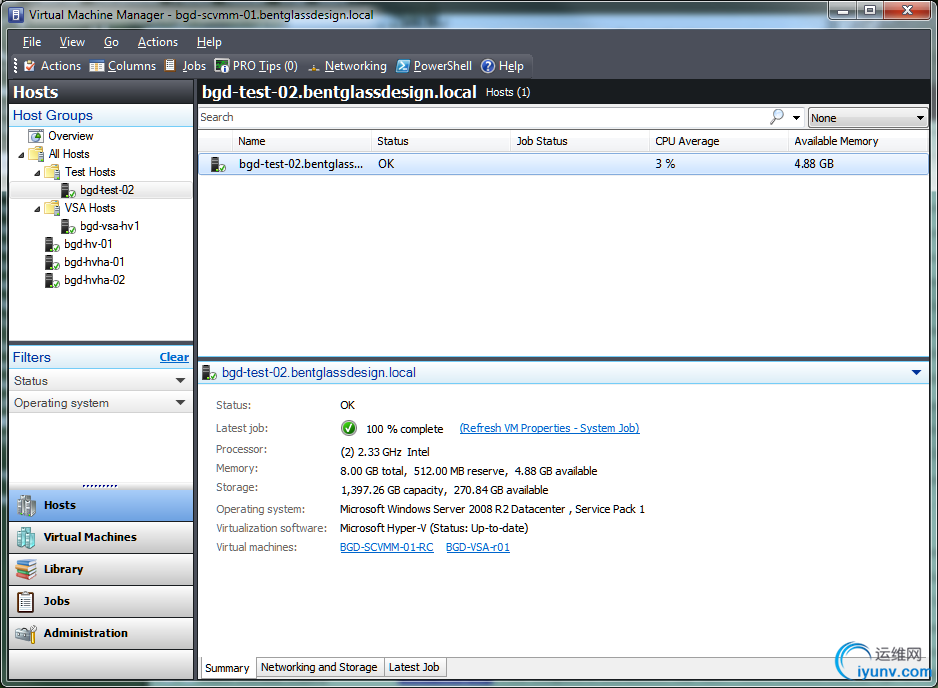Click the Virtual Machines pane icon

click(x=26, y=537)
